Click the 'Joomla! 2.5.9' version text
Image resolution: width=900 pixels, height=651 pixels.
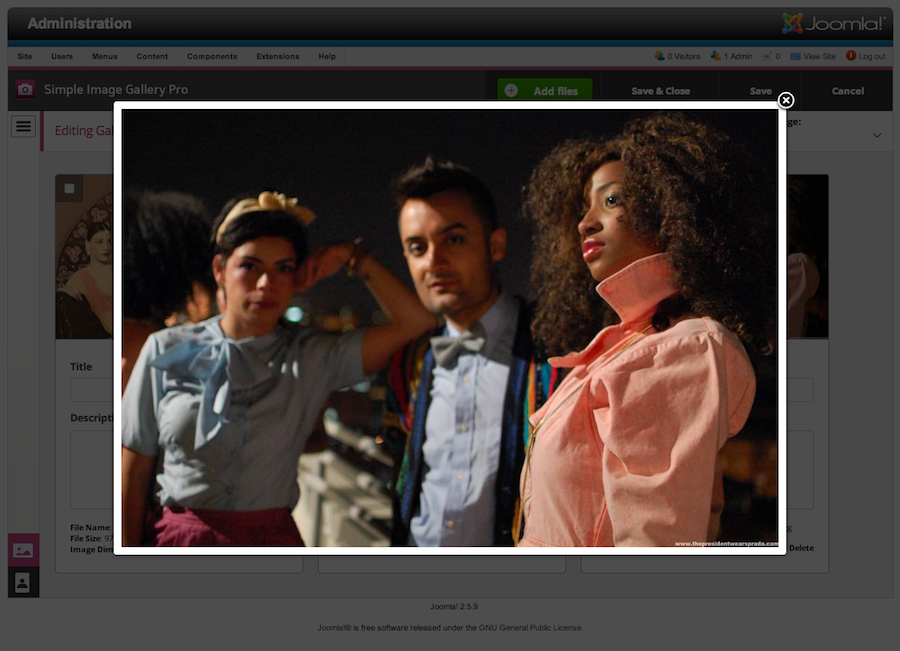pyautogui.click(x=454, y=606)
